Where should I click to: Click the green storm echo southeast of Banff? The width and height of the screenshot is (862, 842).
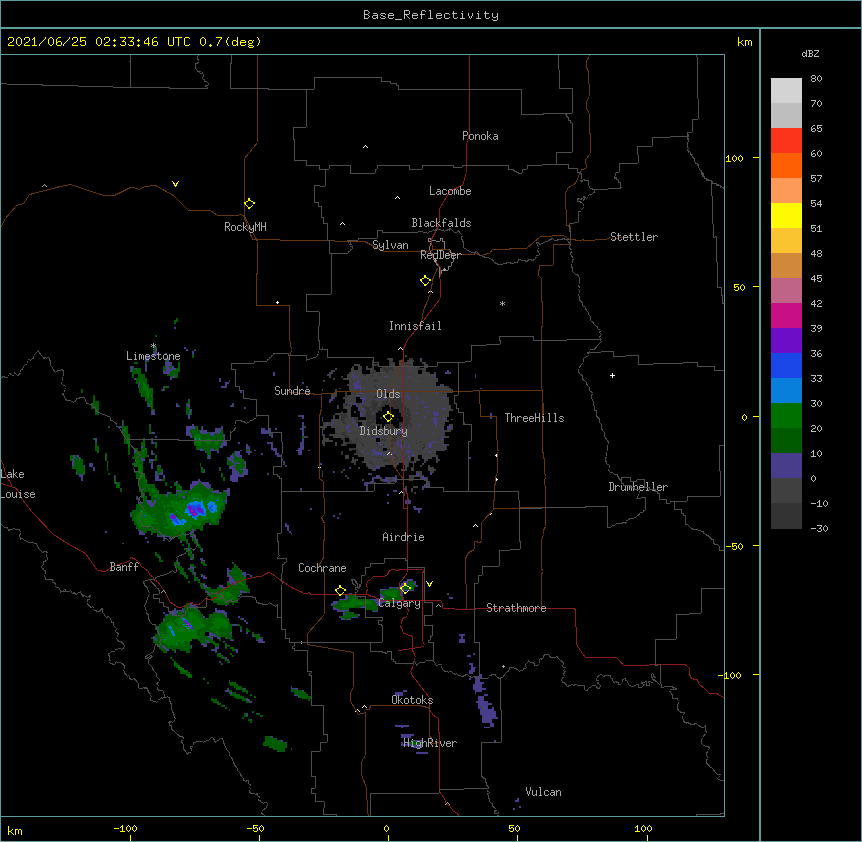[192, 628]
